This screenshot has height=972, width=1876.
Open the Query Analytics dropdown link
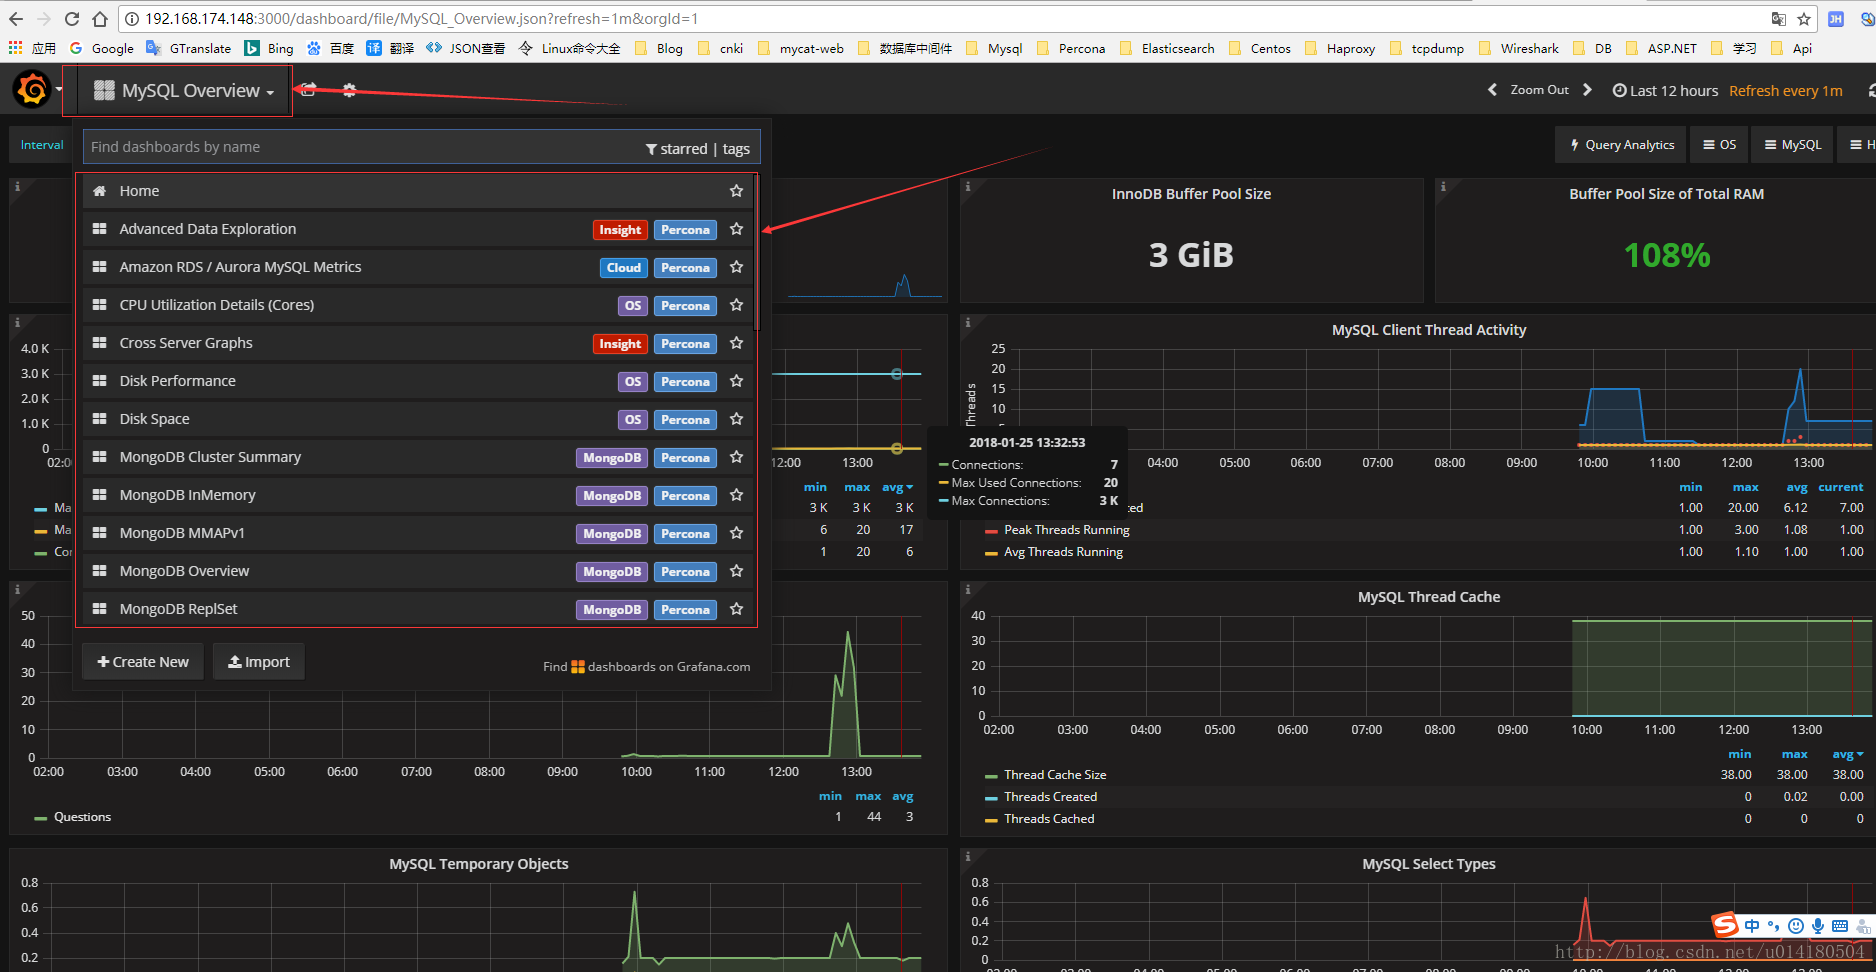pos(1621,145)
